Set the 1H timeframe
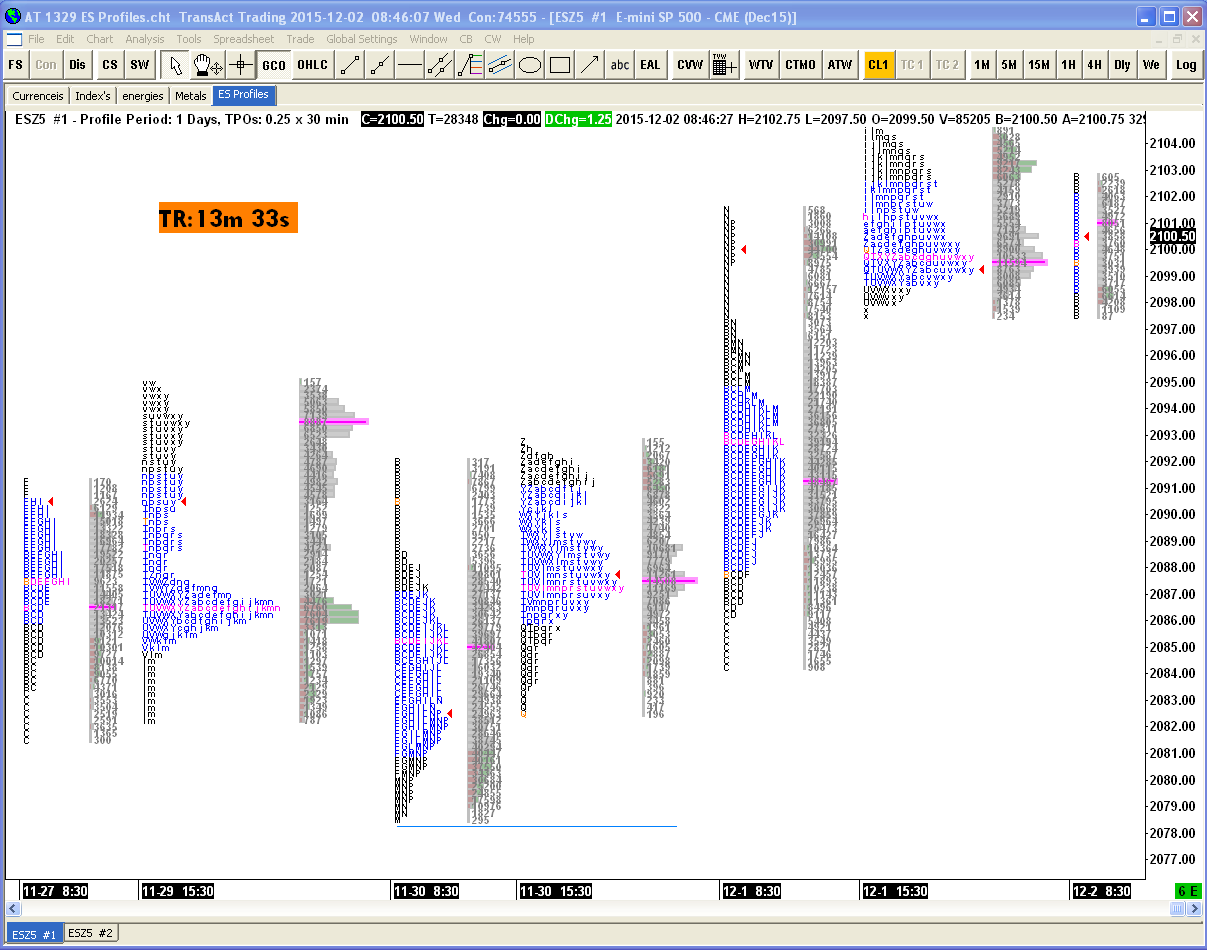The image size is (1207, 950). [1069, 65]
